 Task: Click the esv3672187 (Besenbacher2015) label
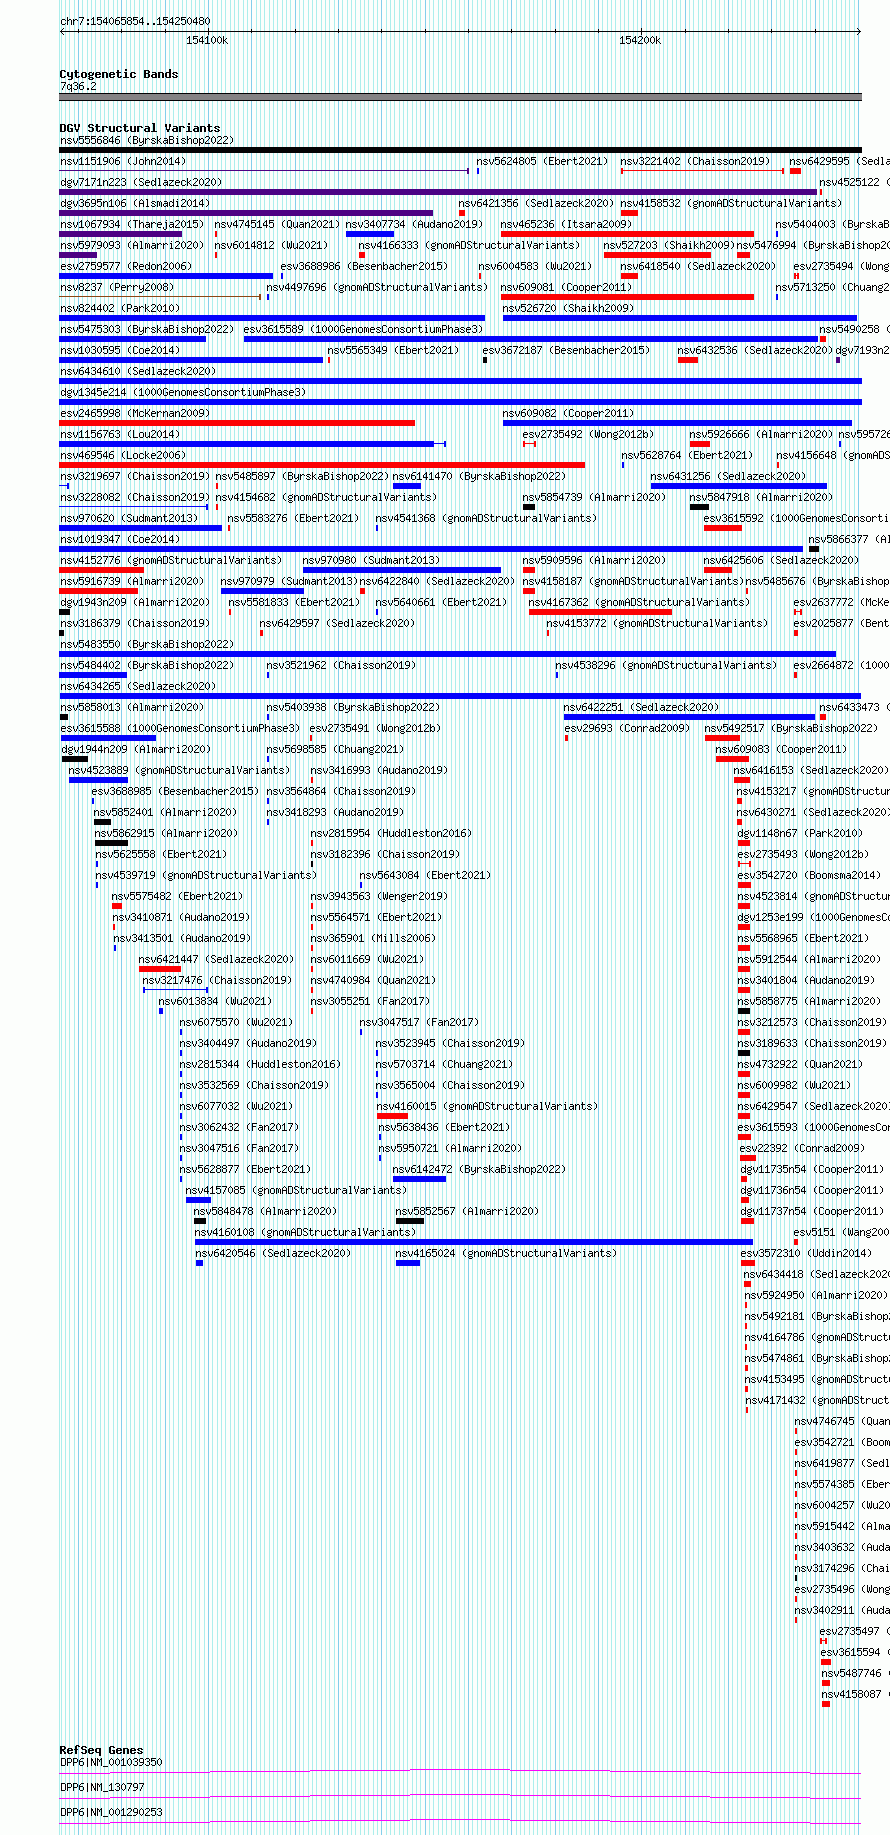(566, 350)
